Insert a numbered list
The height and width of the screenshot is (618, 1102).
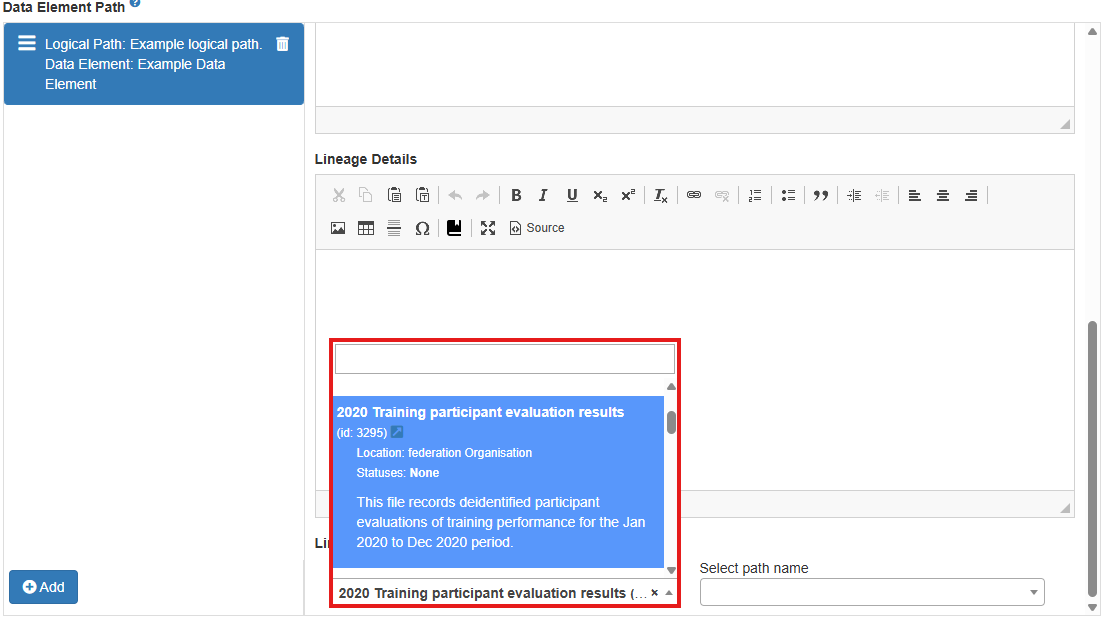[x=755, y=195]
